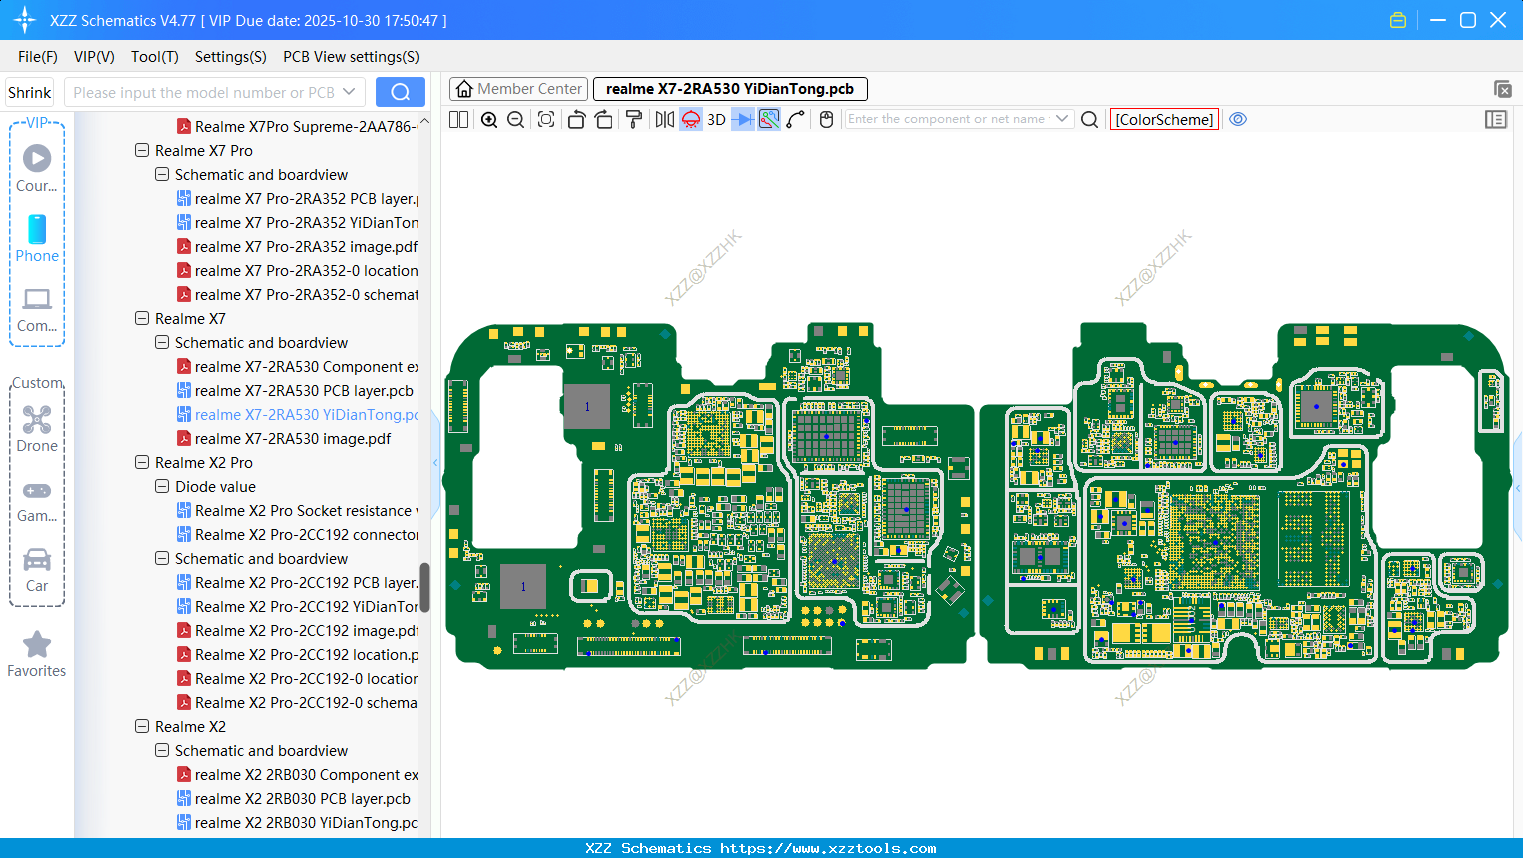Toggle the split view layout icon

(458, 120)
